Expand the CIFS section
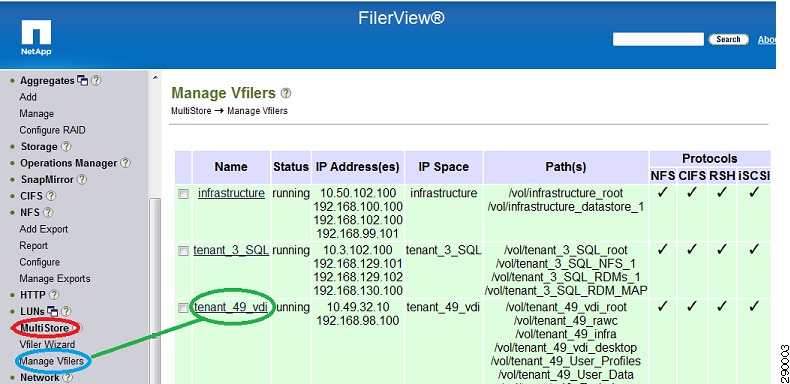The image size is (790, 384). coord(31,196)
